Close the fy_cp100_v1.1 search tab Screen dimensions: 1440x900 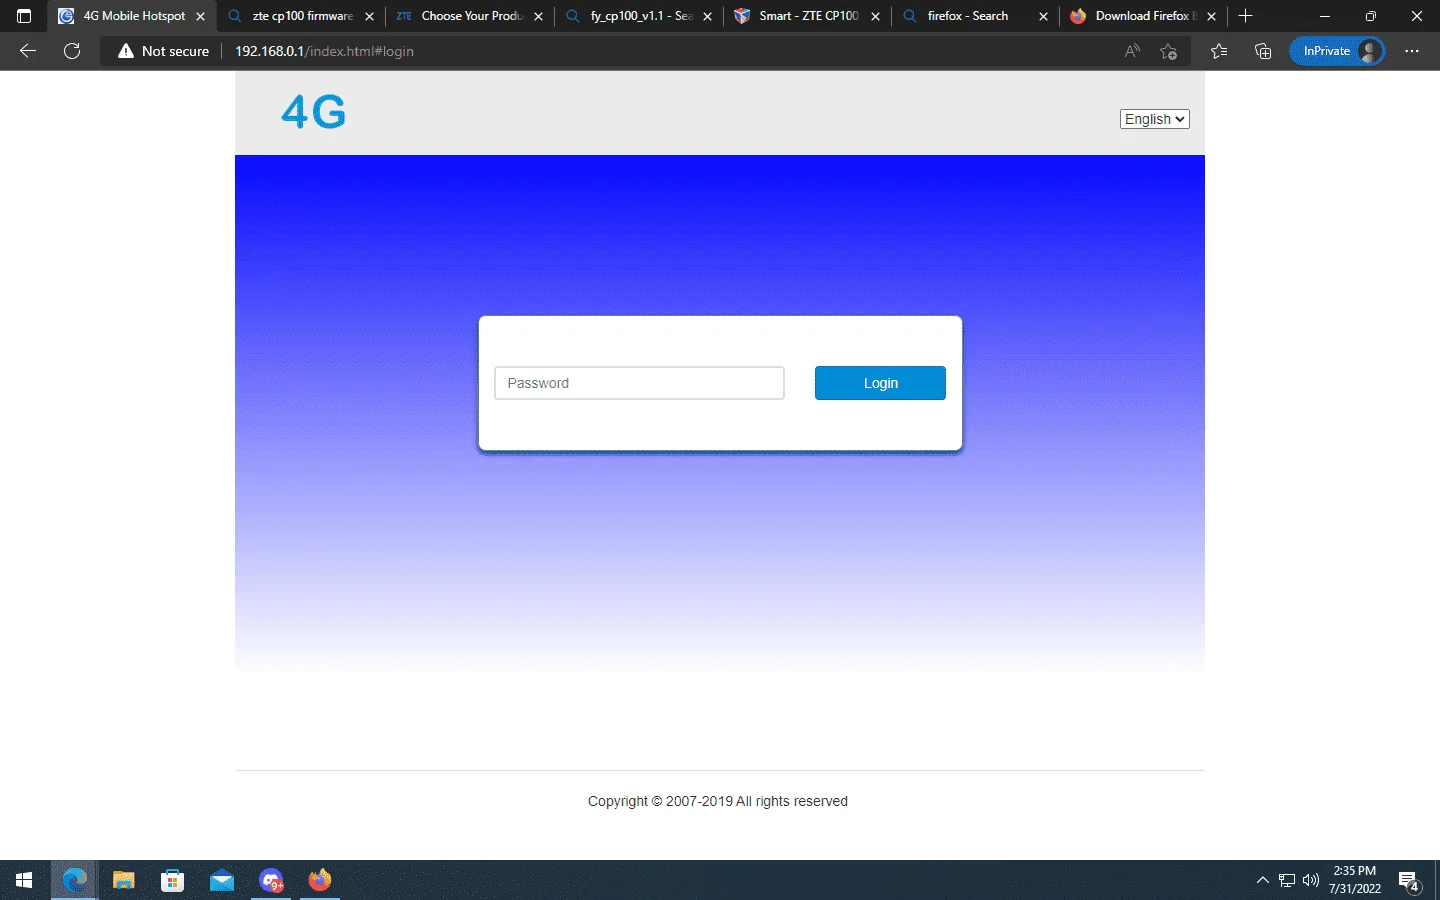pos(708,16)
